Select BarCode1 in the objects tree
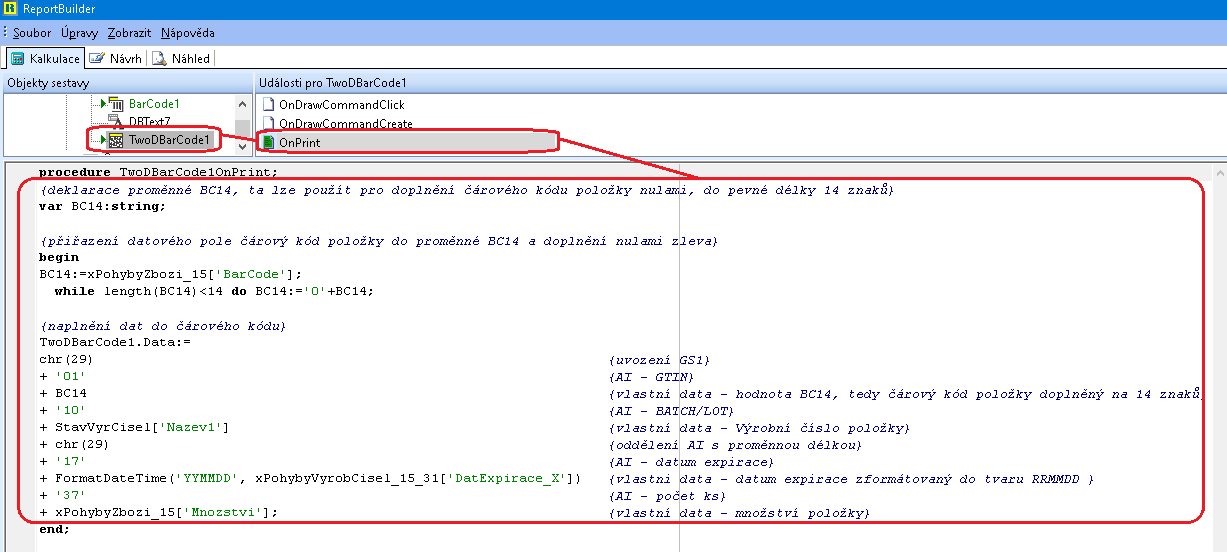This screenshot has height=552, width=1227. 153,104
